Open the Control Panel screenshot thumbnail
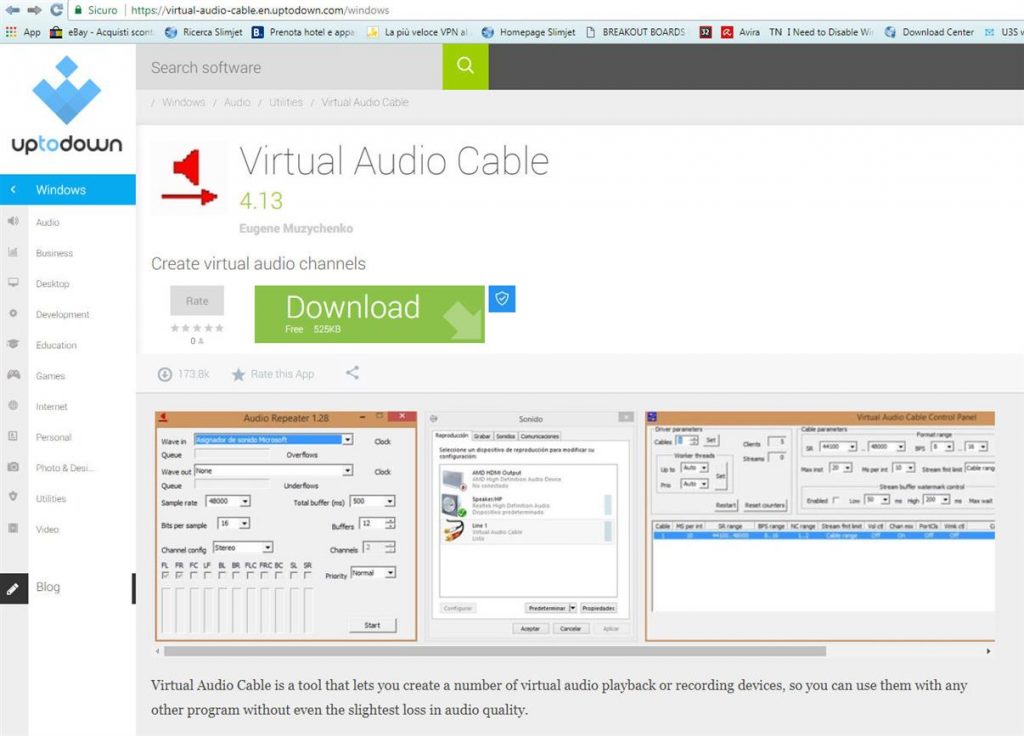Viewport: 1024px width, 736px height. [x=820, y=526]
